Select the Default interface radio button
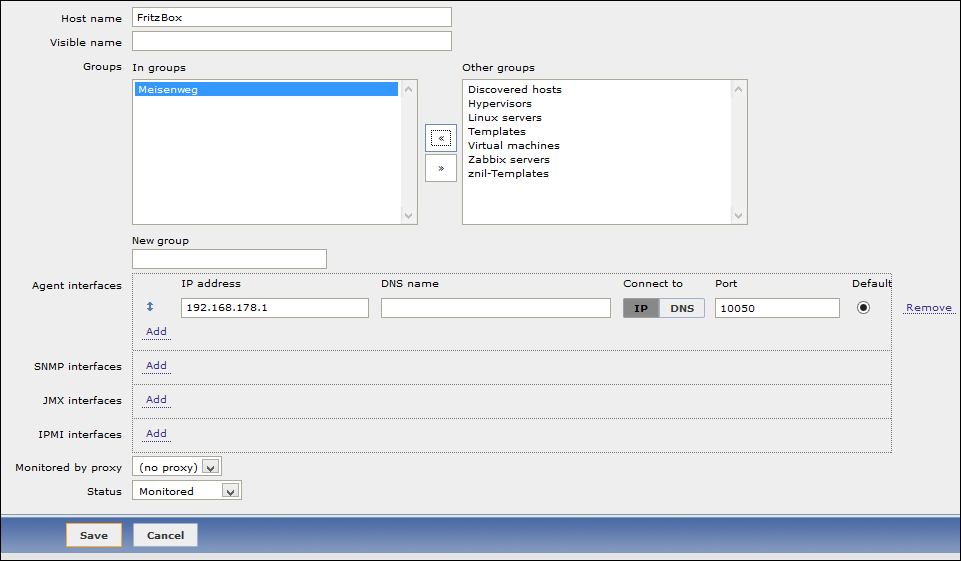The height and width of the screenshot is (561, 961). pos(863,308)
